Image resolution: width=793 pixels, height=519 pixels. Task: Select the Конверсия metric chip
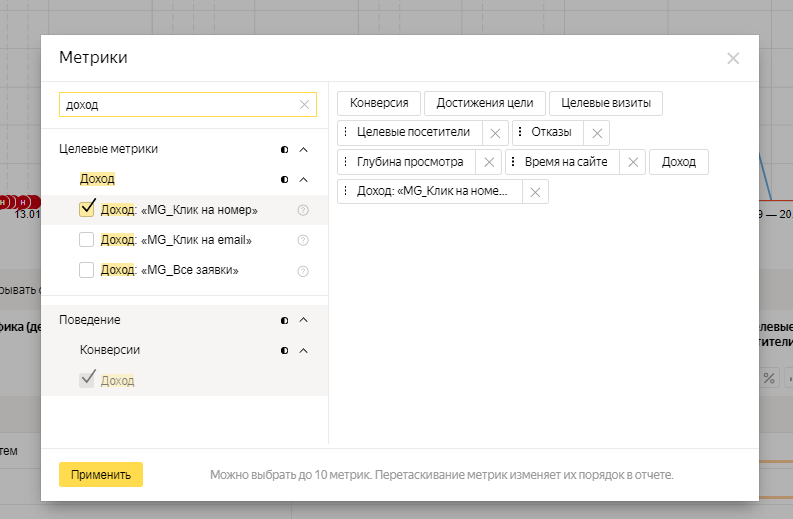click(x=379, y=103)
